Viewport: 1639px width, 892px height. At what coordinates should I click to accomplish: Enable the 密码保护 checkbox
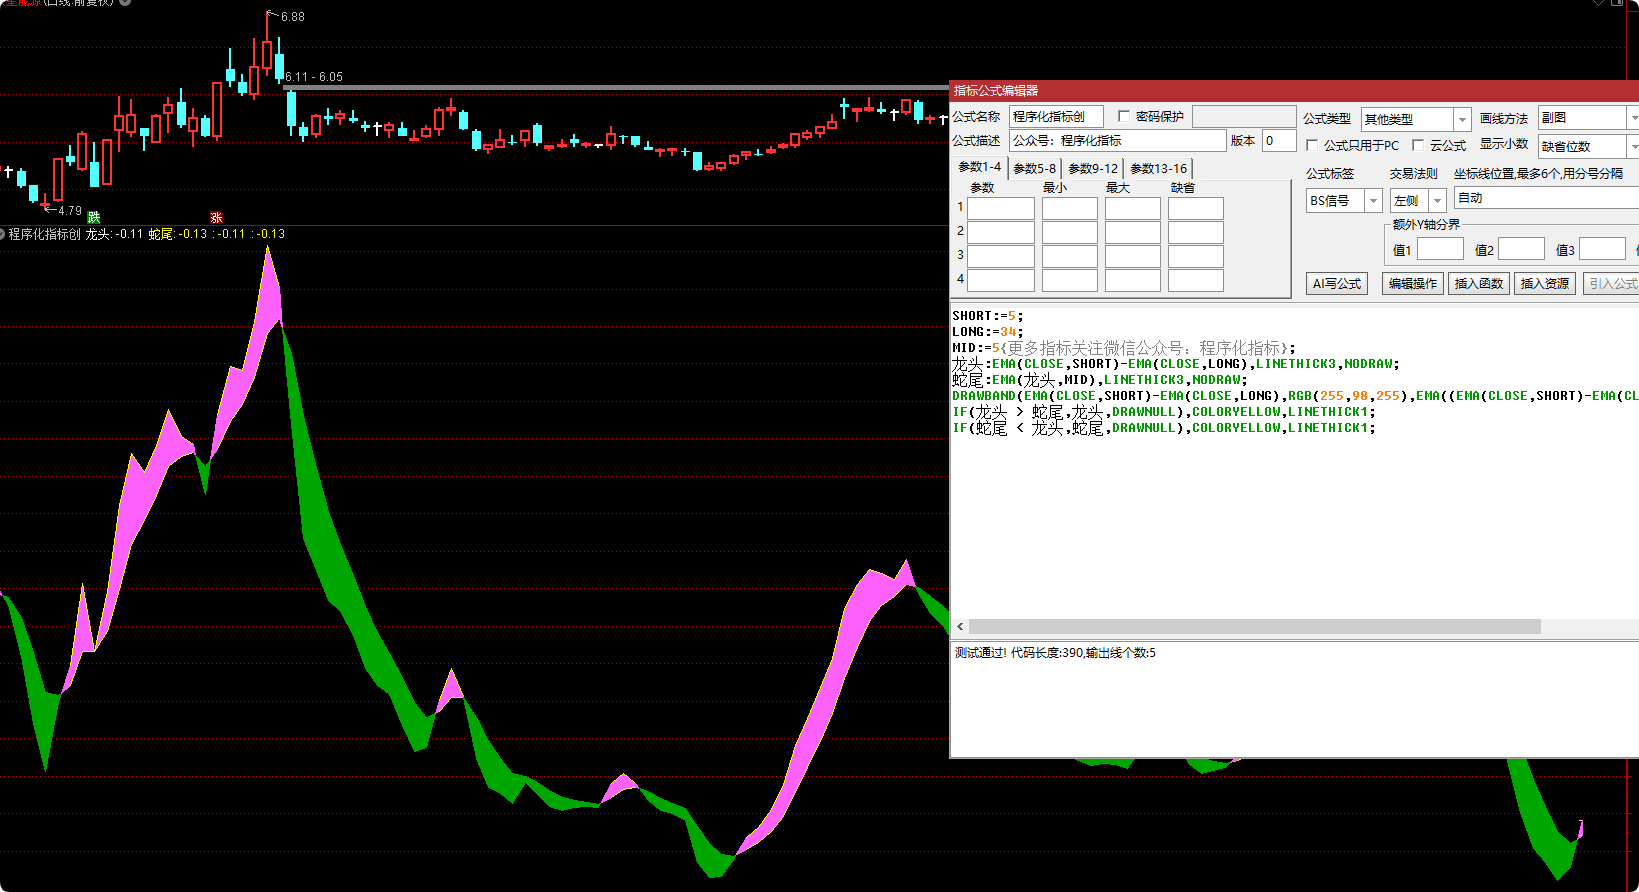tap(1124, 117)
